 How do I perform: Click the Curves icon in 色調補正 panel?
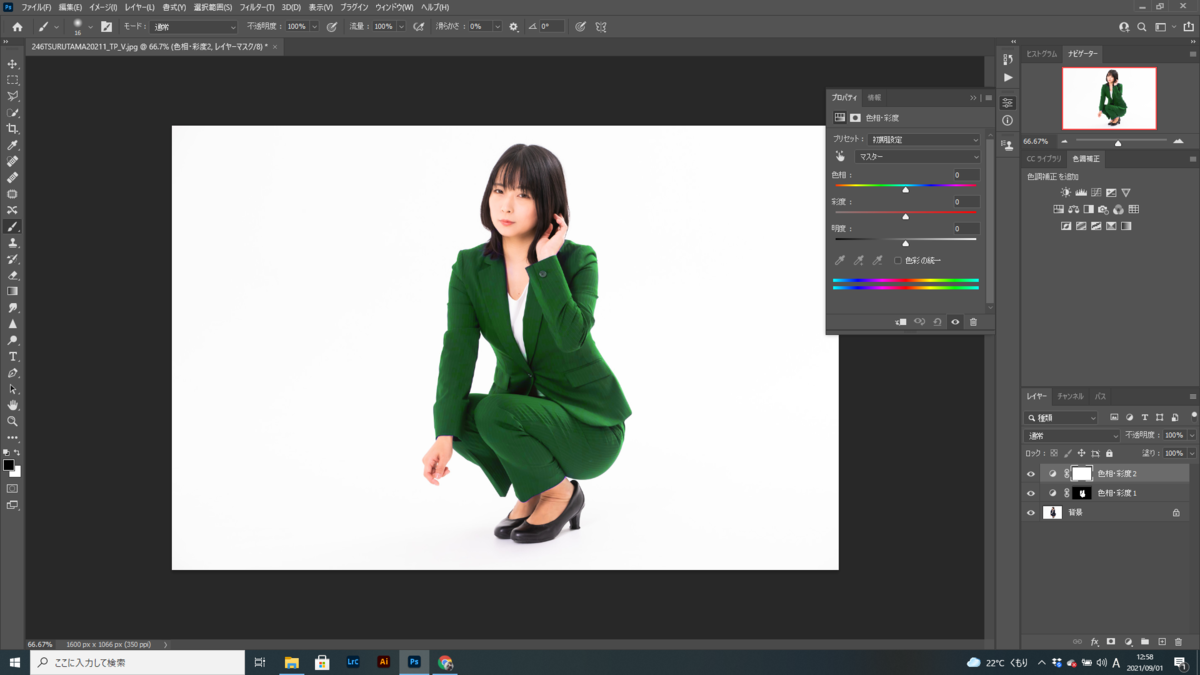point(1096,192)
